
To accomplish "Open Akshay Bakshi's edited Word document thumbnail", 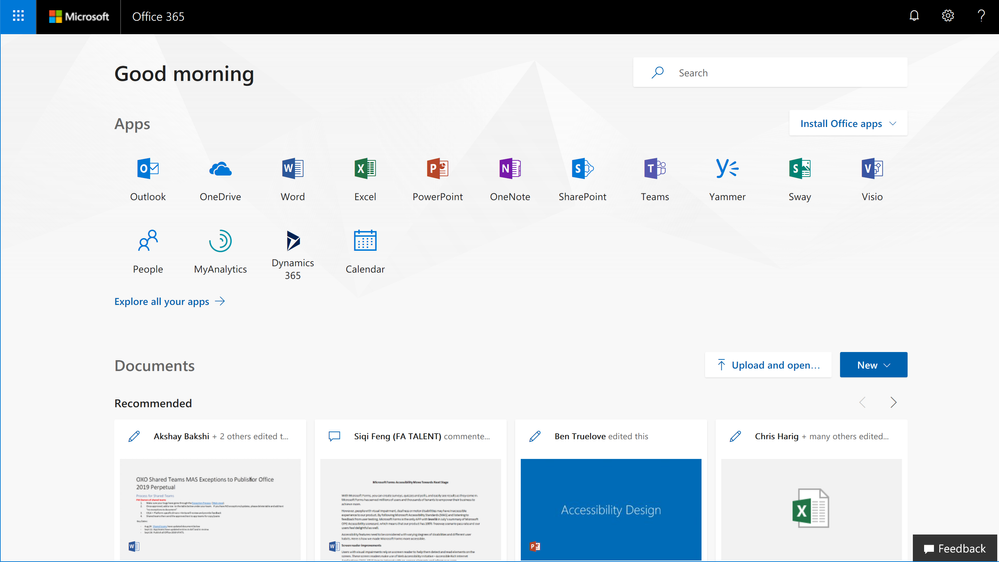I will [x=210, y=509].
